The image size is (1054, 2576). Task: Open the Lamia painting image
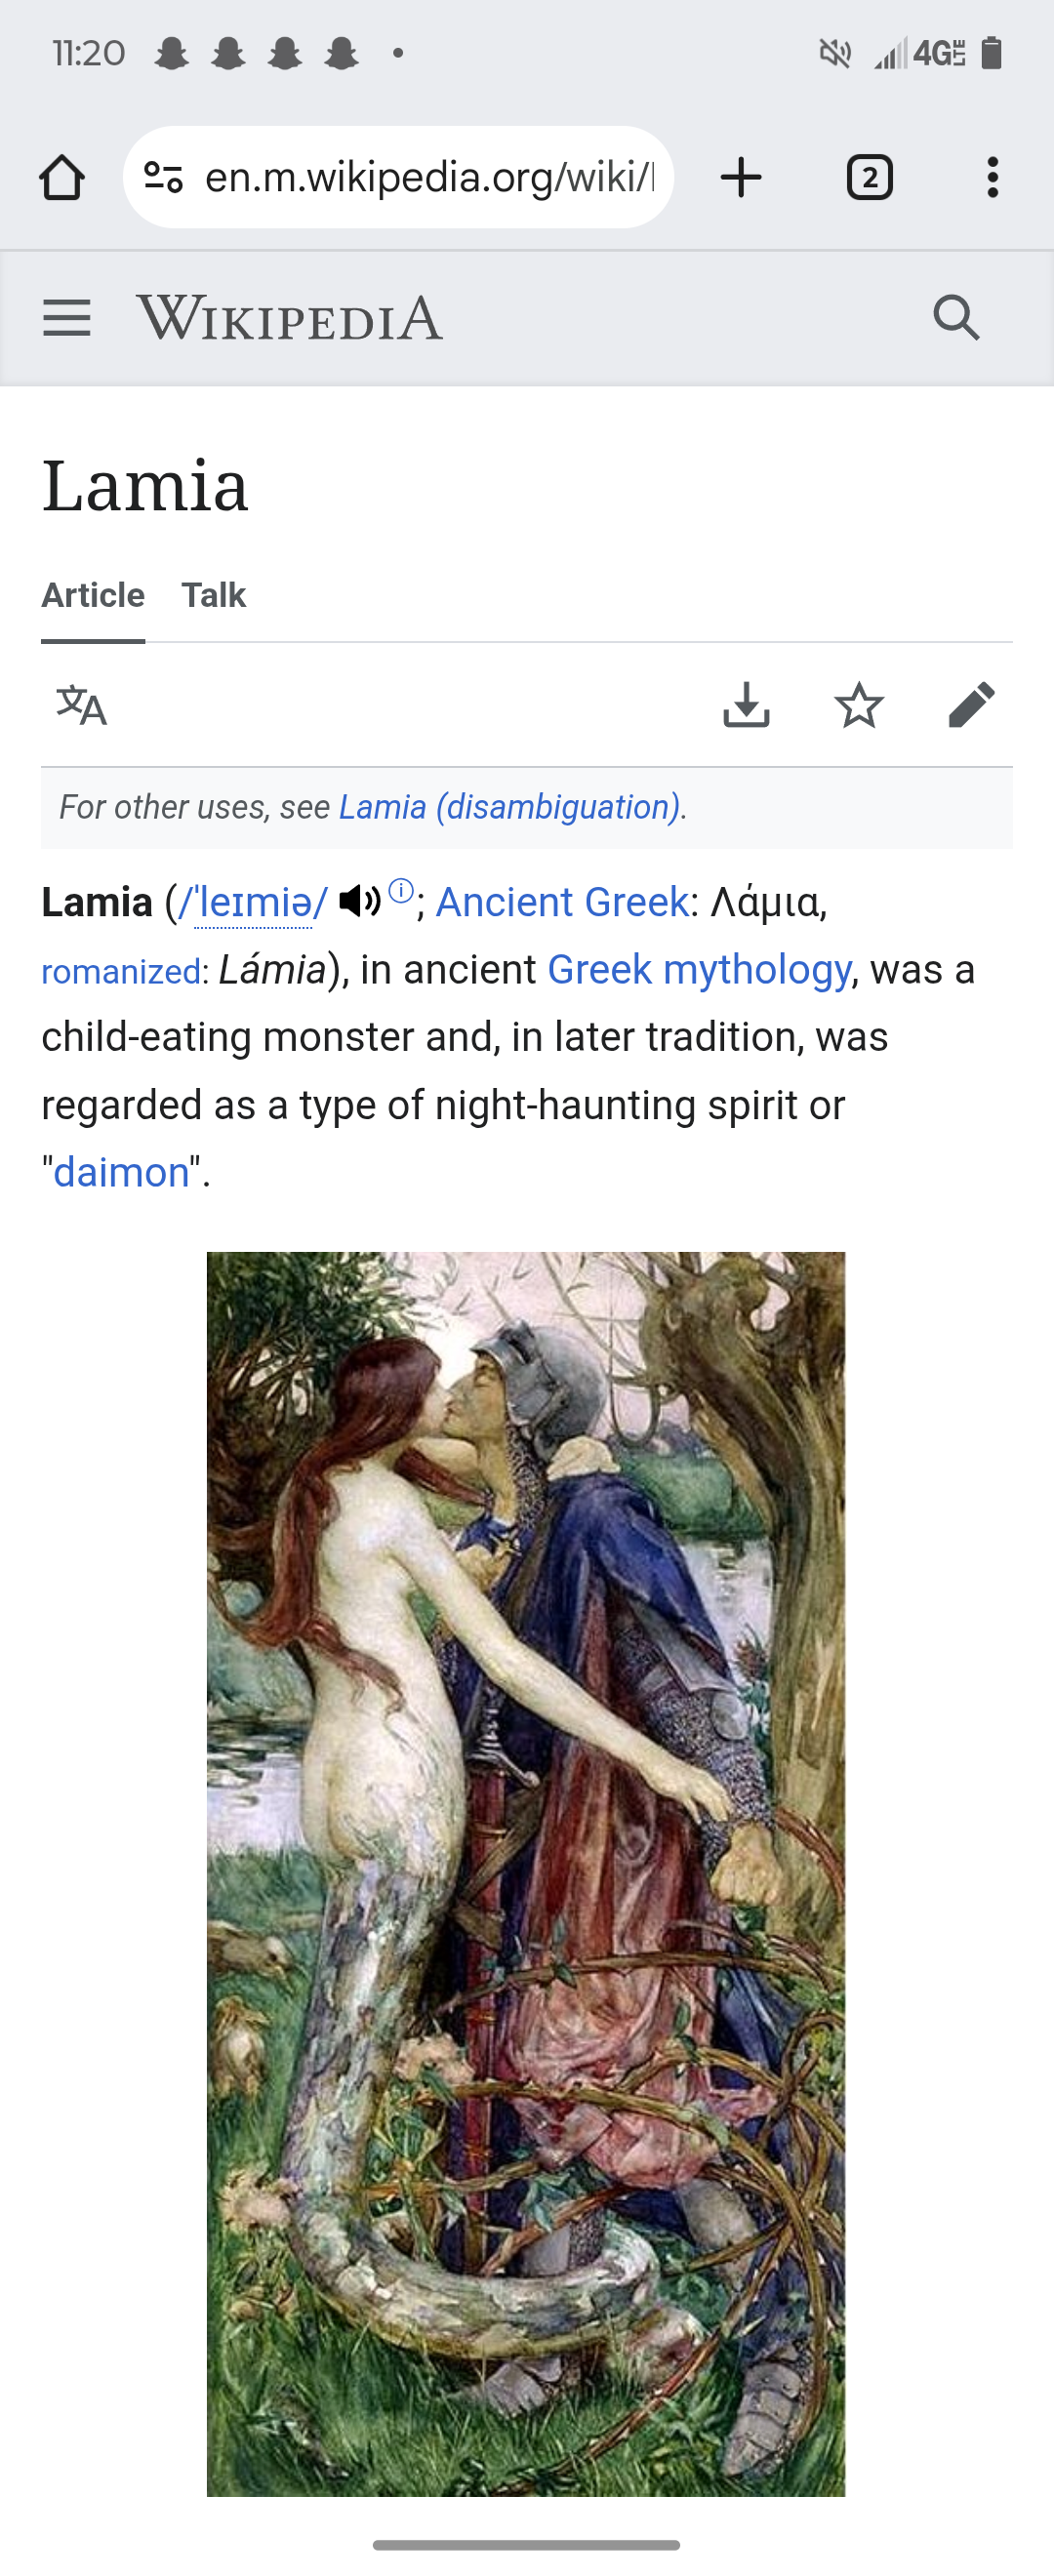point(526,1874)
